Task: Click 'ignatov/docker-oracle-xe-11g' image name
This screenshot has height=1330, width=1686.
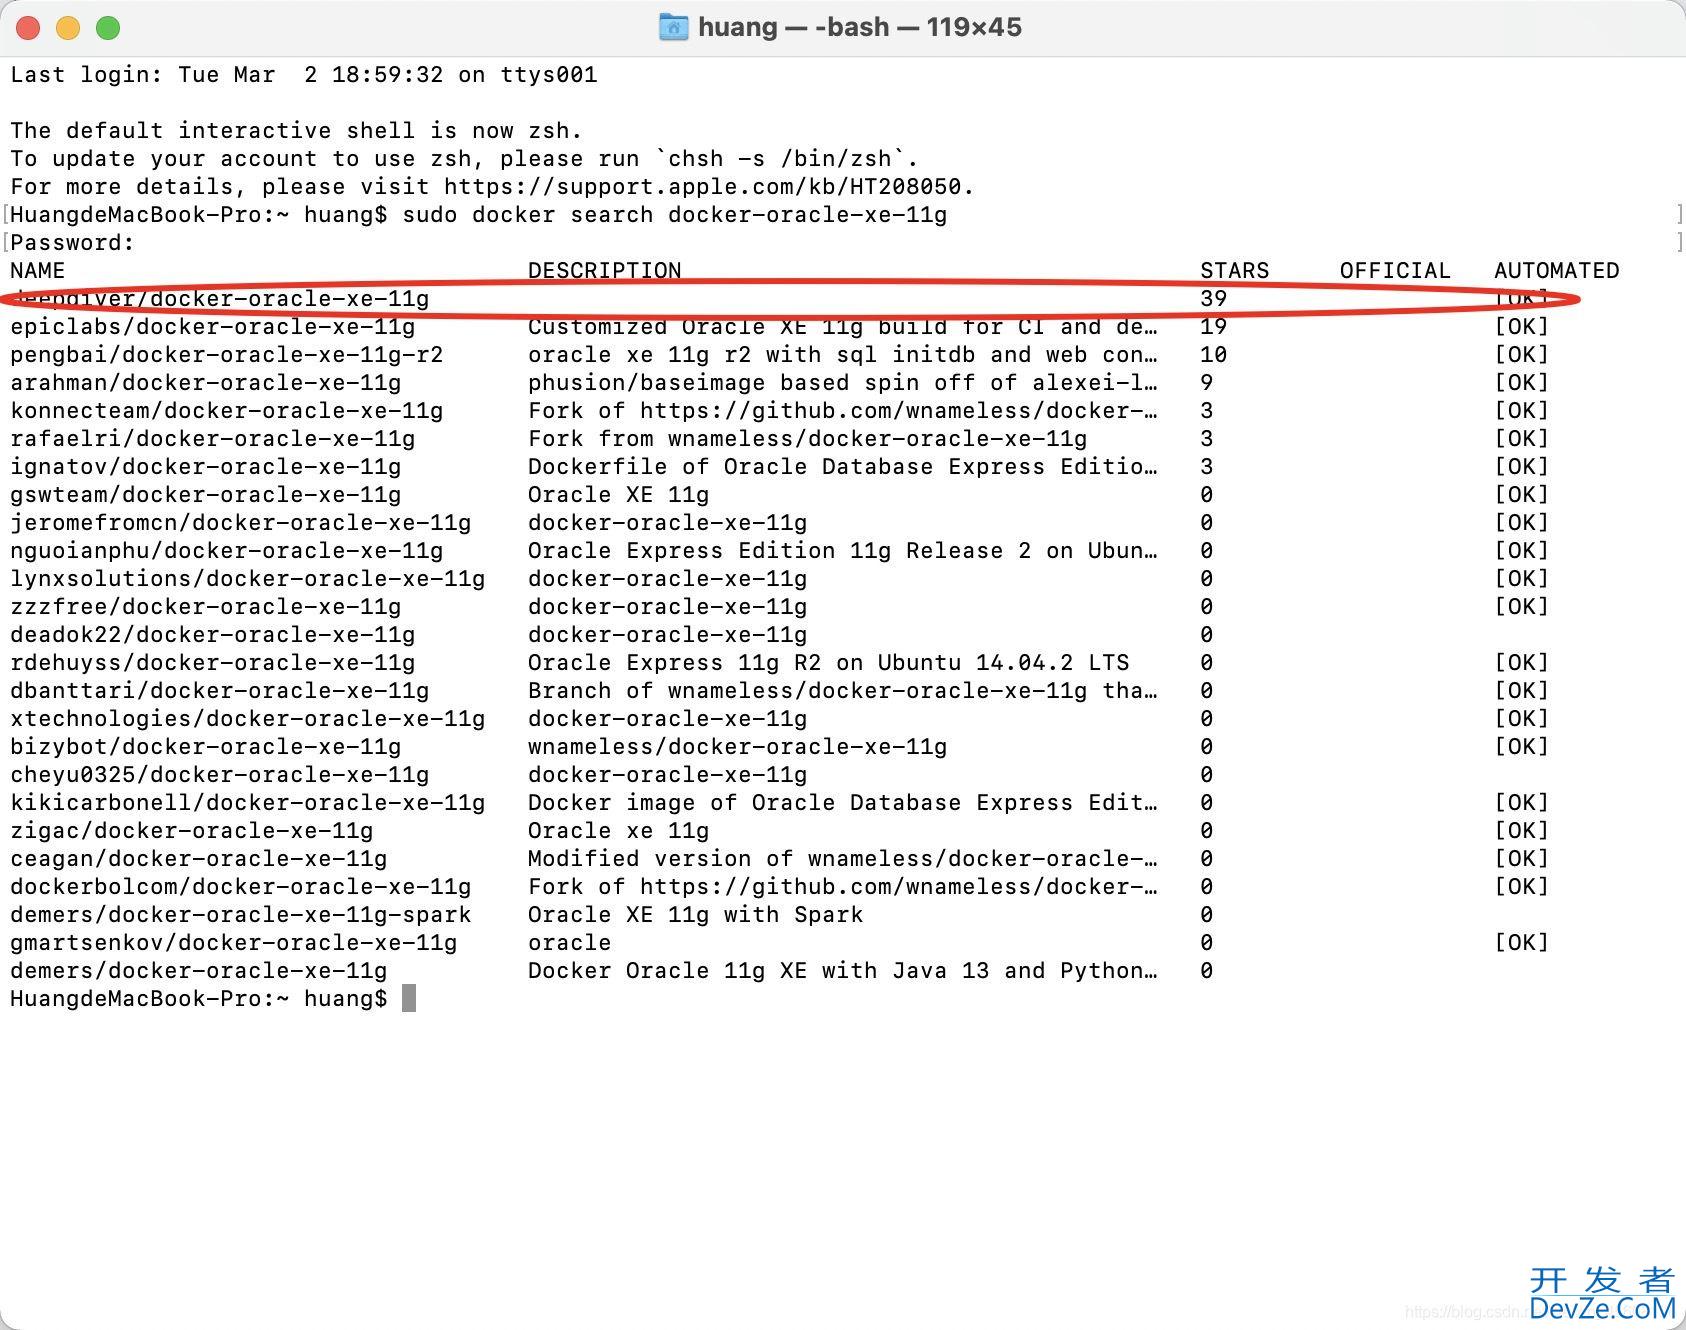Action: tap(206, 466)
